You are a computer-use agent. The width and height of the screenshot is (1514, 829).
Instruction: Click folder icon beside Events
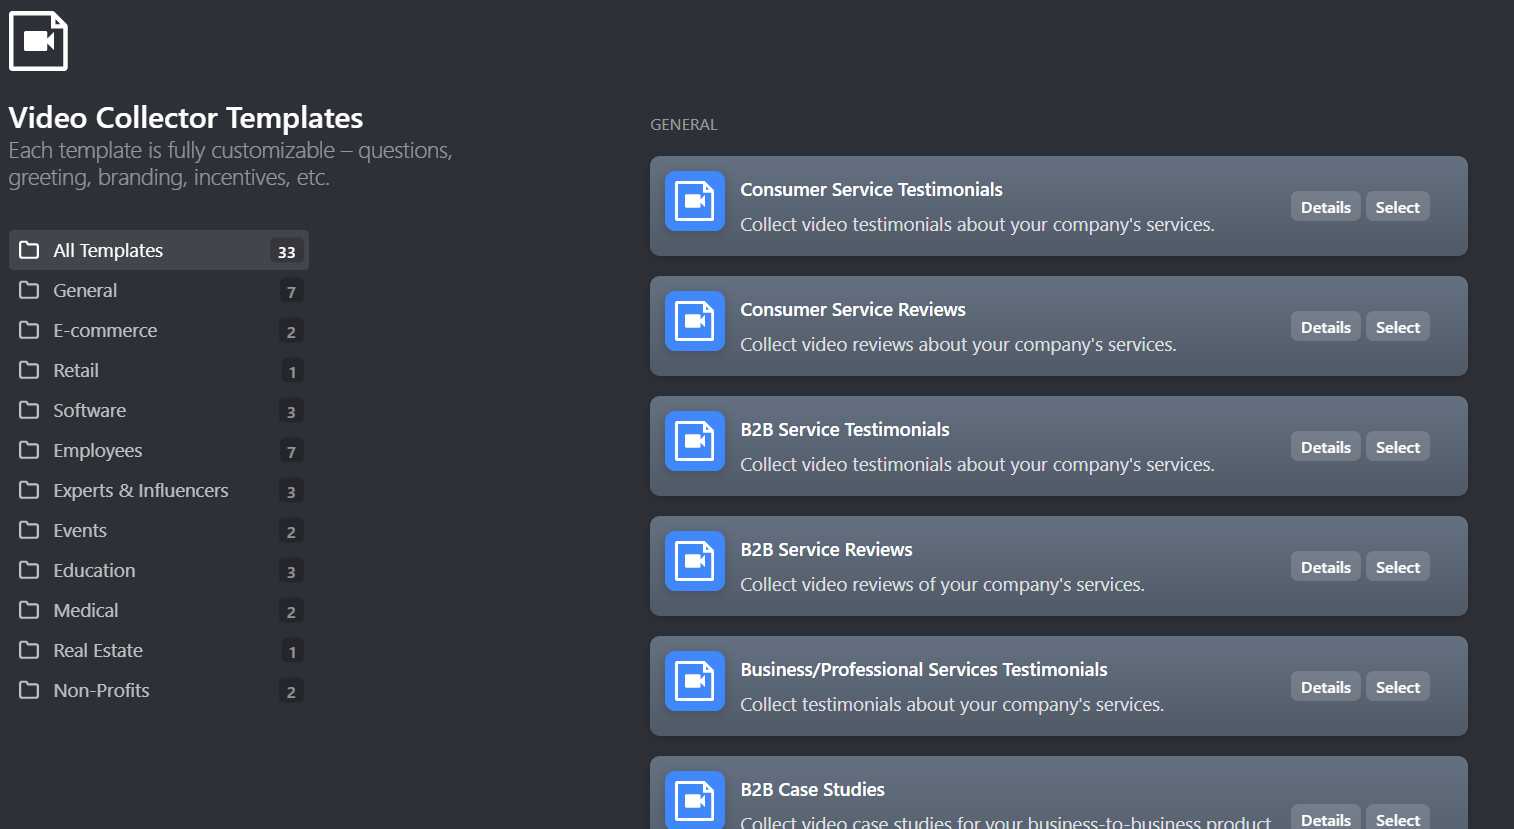click(29, 530)
